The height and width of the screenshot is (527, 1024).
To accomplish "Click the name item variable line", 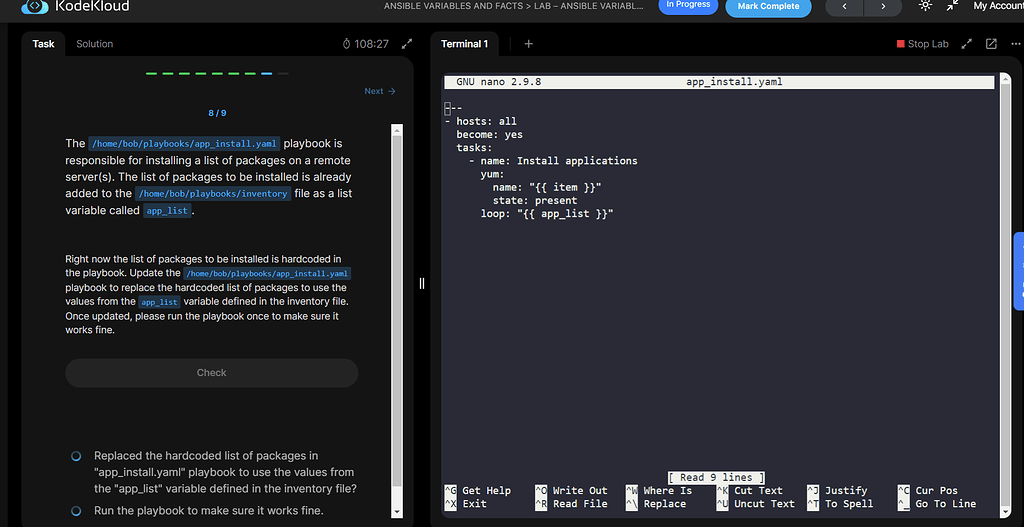I will tap(547, 187).
